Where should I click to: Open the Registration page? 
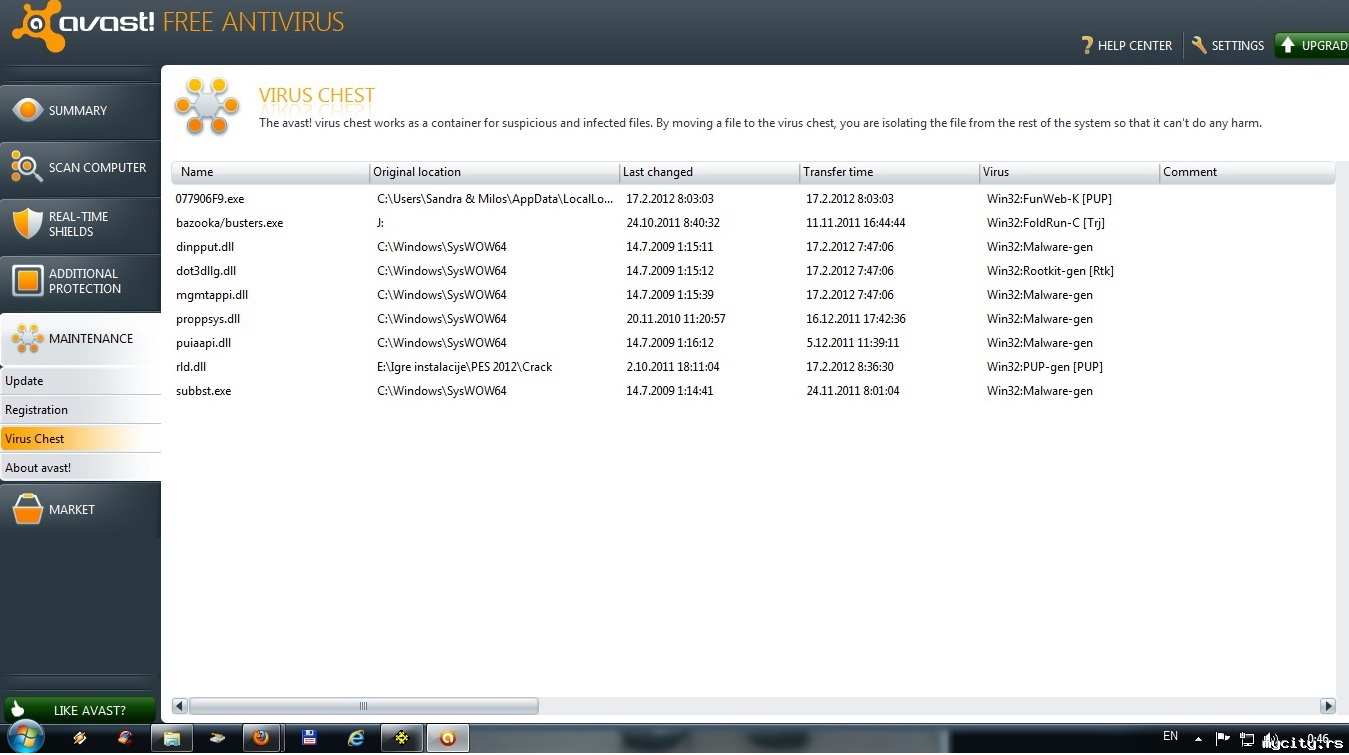point(80,410)
